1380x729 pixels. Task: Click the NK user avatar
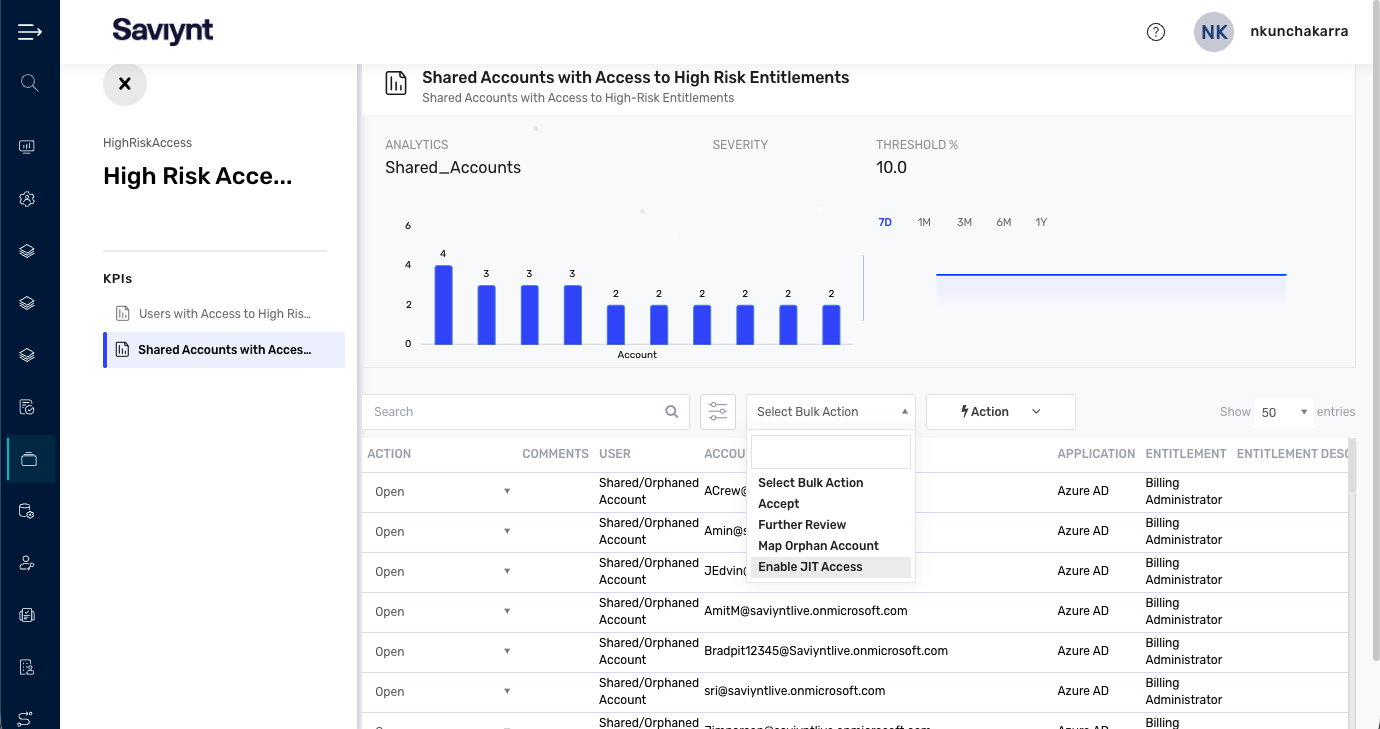pyautogui.click(x=1214, y=32)
